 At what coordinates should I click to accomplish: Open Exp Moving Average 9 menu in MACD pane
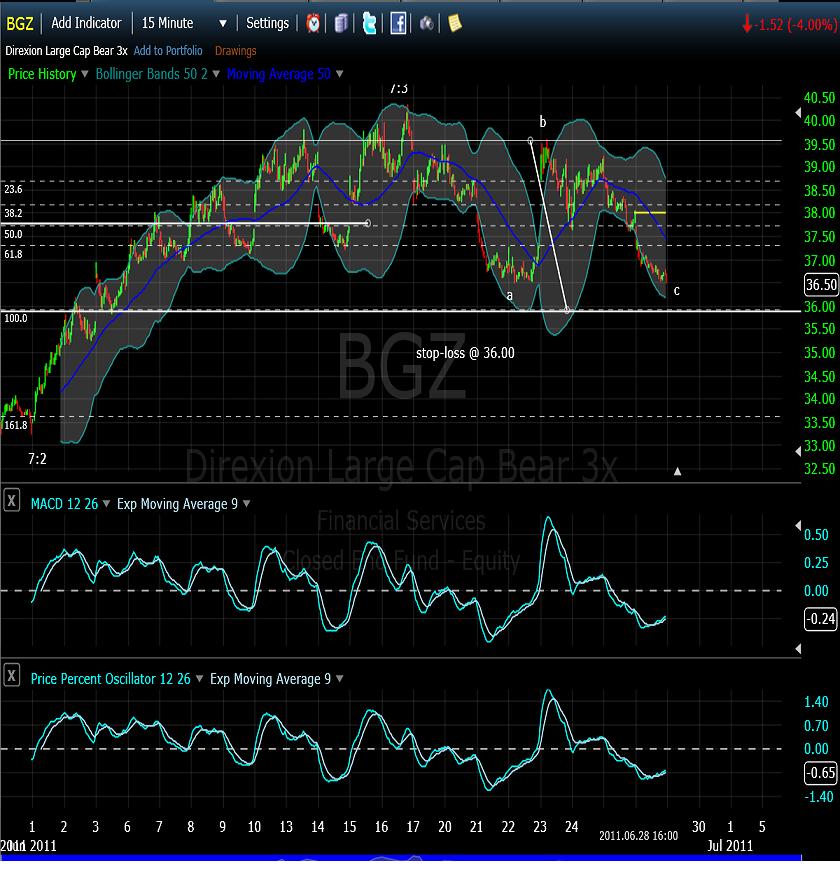(x=246, y=503)
